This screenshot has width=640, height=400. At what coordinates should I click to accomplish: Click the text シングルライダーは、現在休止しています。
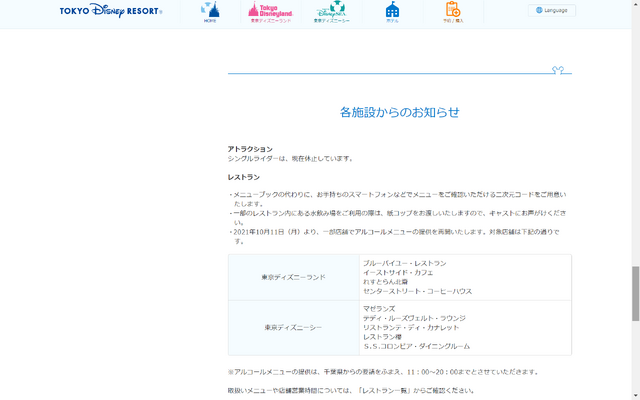[x=291, y=158]
